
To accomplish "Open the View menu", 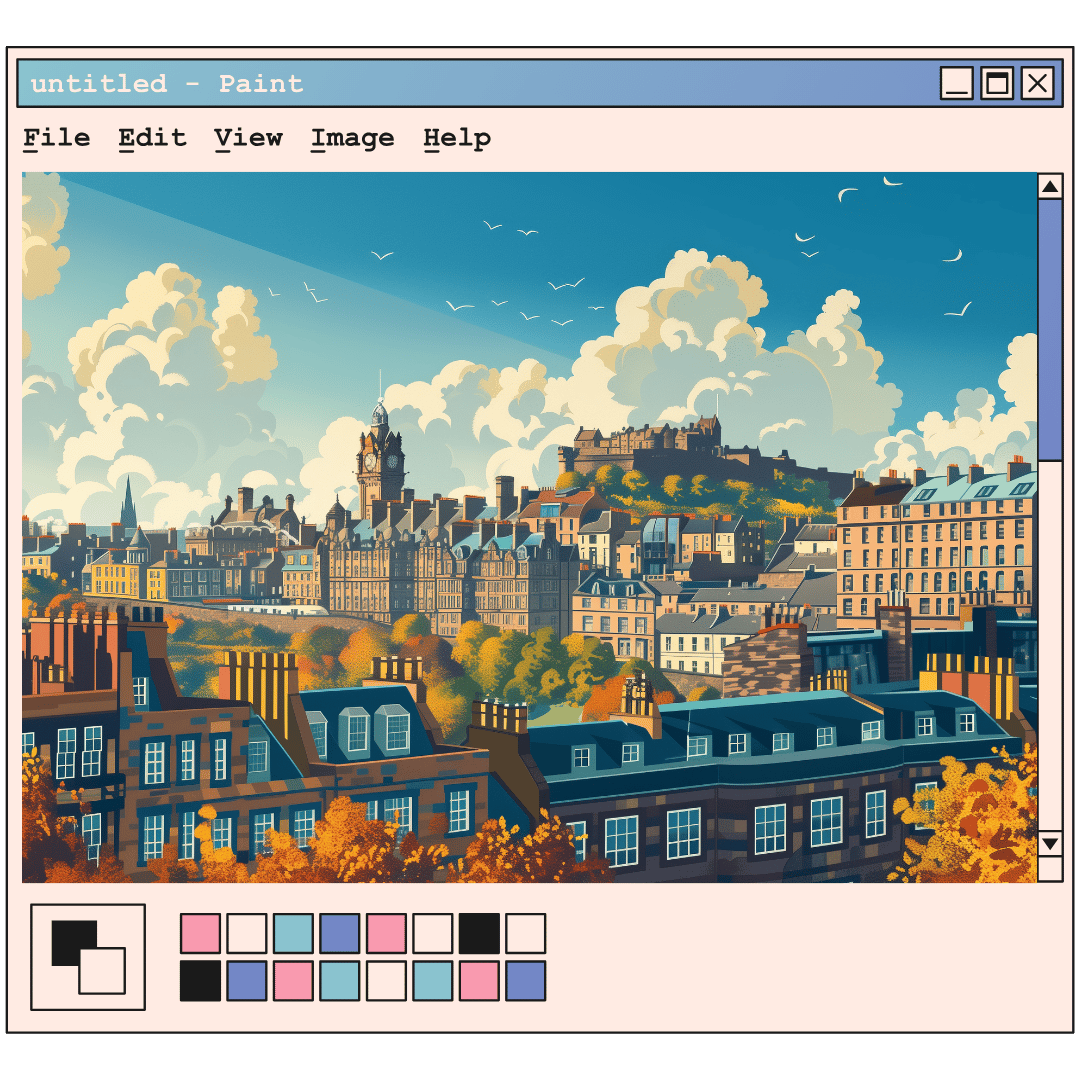I will coord(248,138).
